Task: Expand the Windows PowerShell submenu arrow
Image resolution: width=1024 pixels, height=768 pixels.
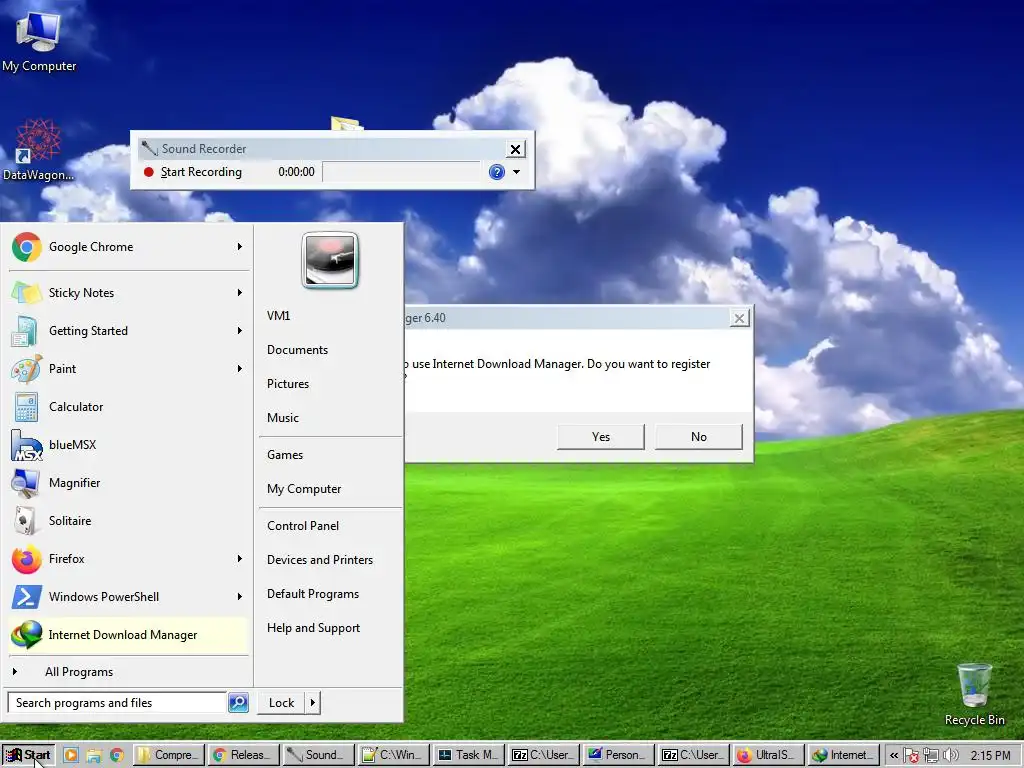Action: [x=240, y=596]
